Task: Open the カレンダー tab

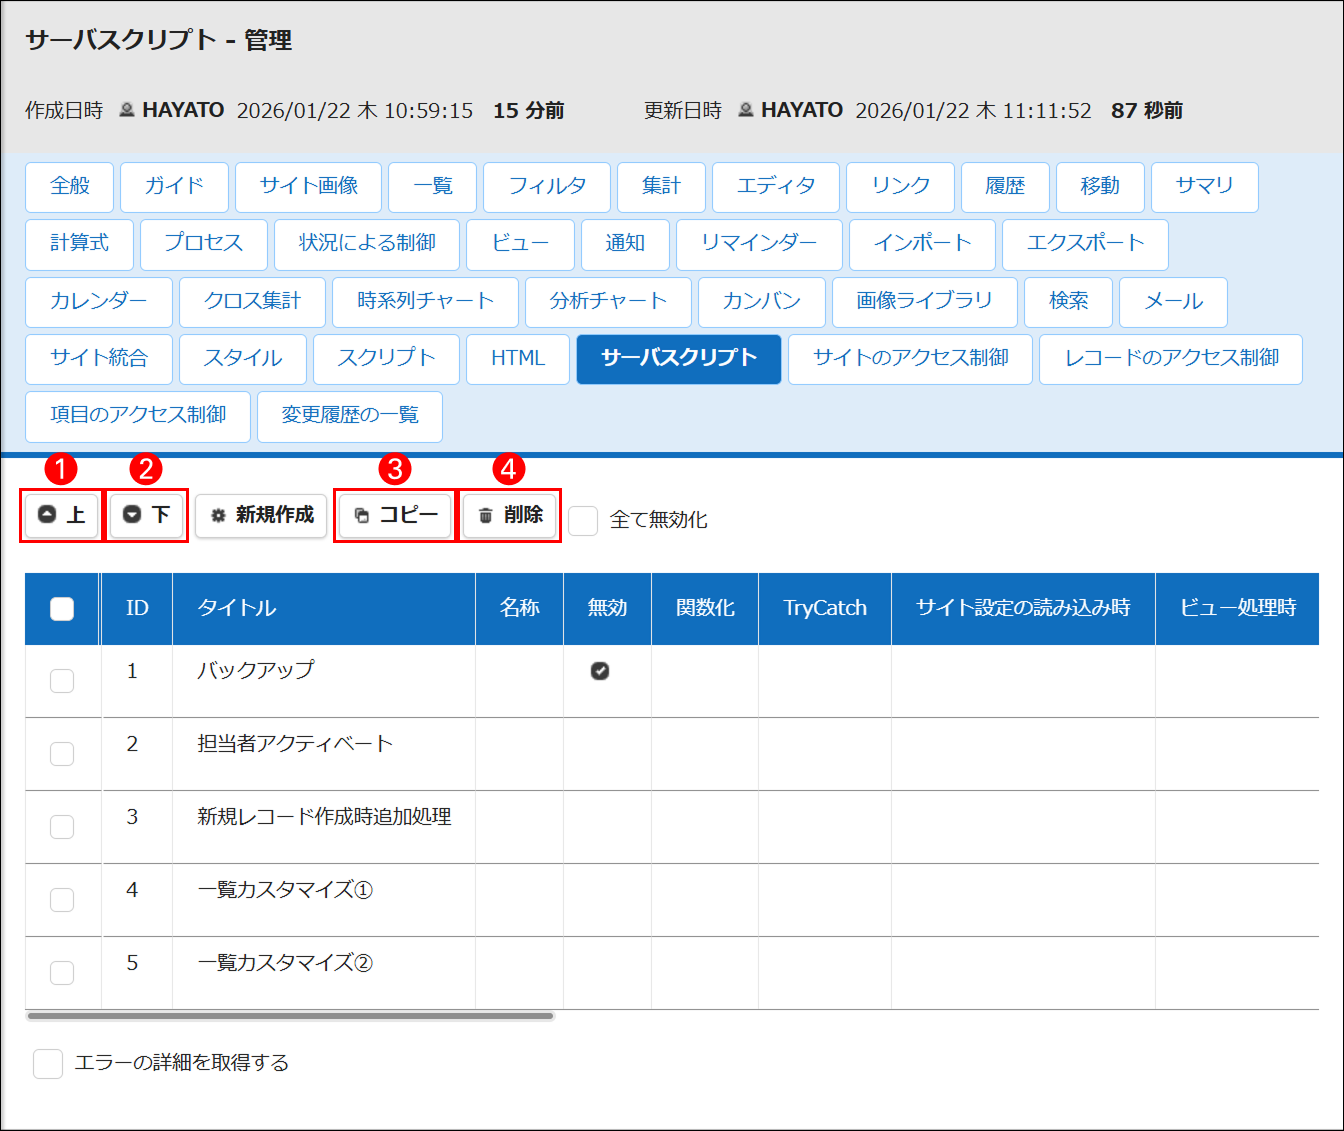Action: (x=99, y=302)
